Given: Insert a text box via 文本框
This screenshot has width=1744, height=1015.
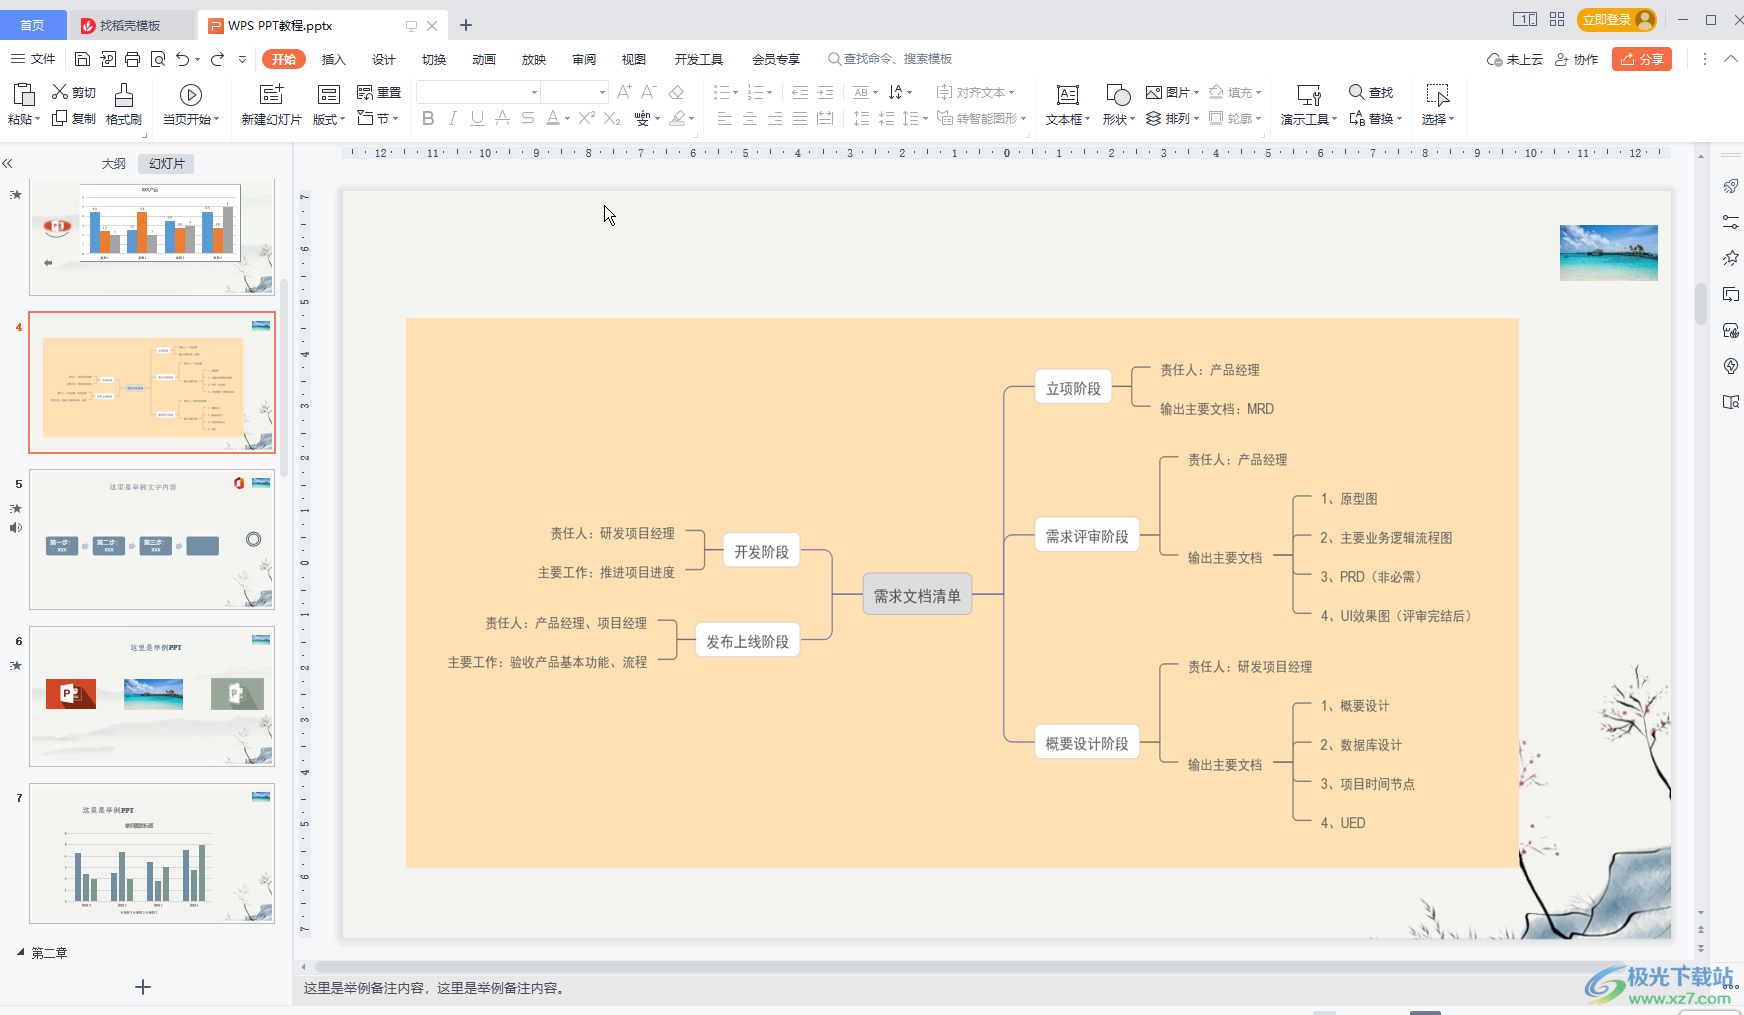Looking at the screenshot, I should click(x=1068, y=104).
